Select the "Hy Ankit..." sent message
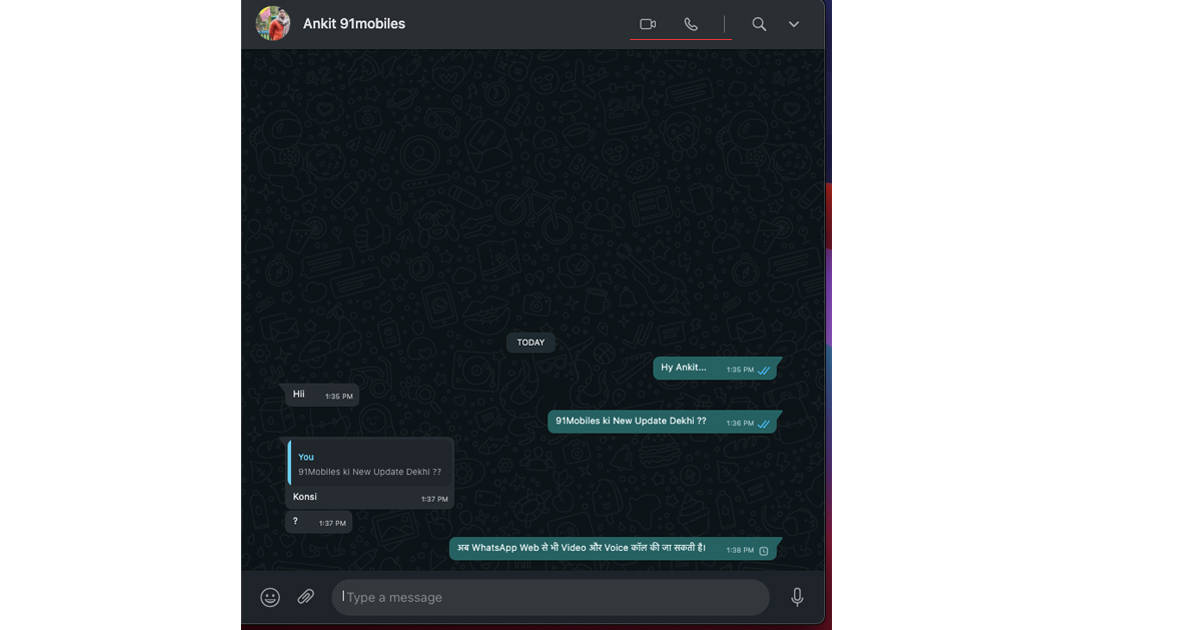Screen dimensions: 1200x630 coord(684,368)
